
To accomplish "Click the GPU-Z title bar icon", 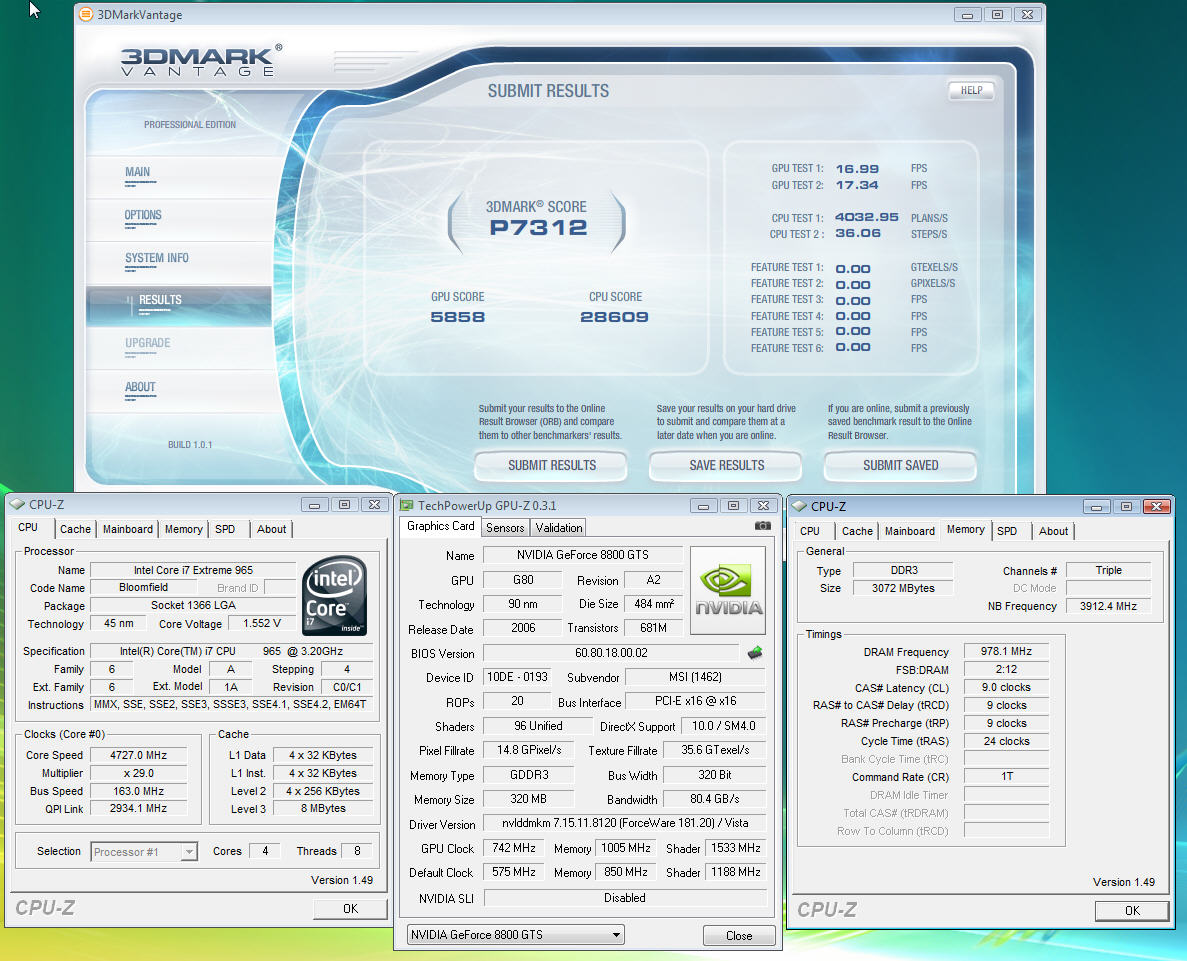I will 407,505.
